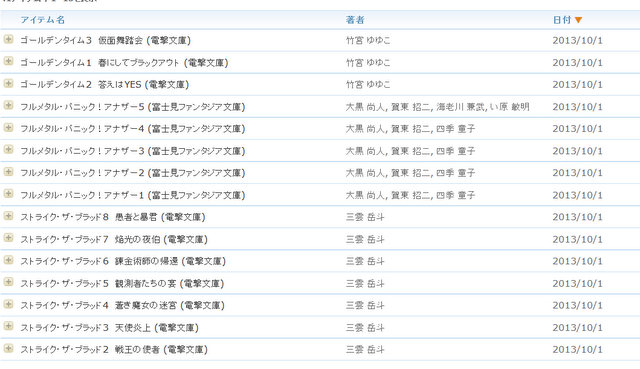Expand the ストライク・ザ・ブラッド6 錬金術師の帰還 row

pos(8,260)
